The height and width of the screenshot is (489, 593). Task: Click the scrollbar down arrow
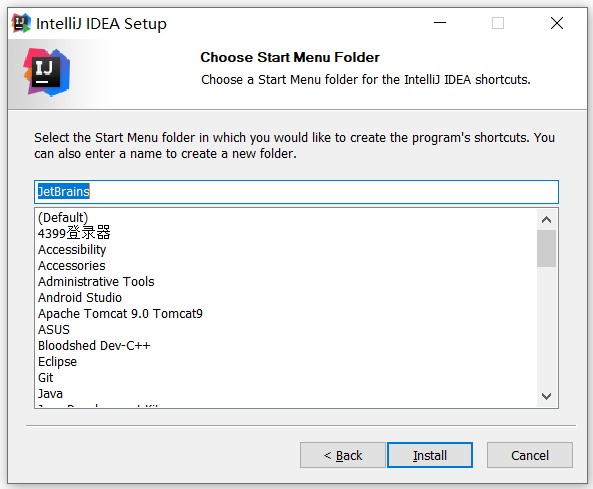tap(546, 396)
